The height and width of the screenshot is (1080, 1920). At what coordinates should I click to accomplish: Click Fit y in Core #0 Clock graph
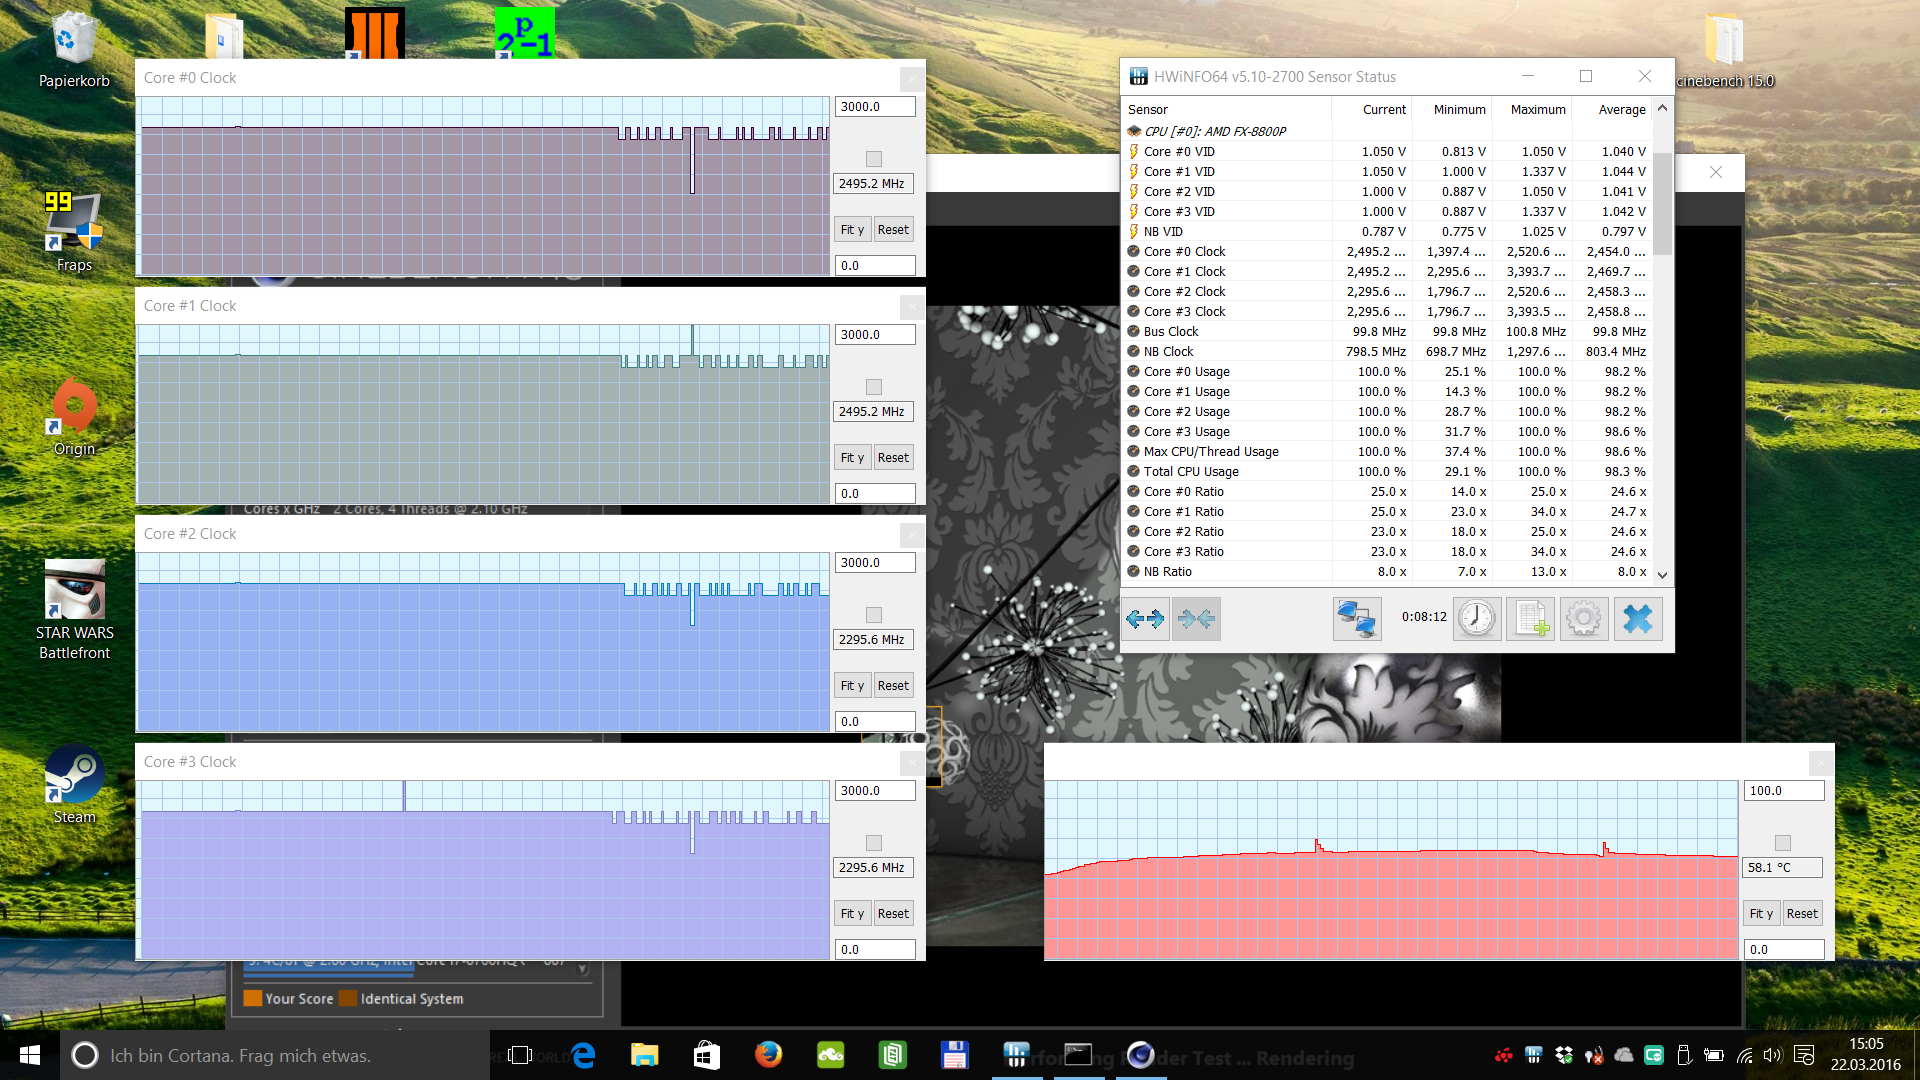pos(852,230)
